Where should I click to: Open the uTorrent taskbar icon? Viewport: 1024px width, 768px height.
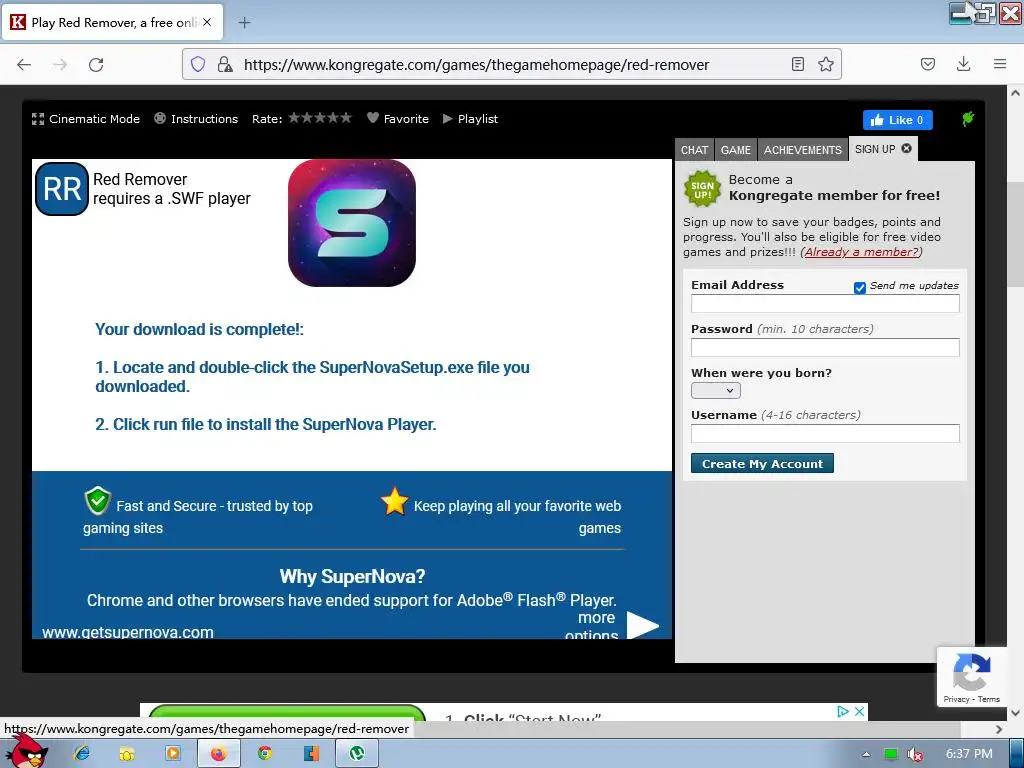[x=357, y=754]
